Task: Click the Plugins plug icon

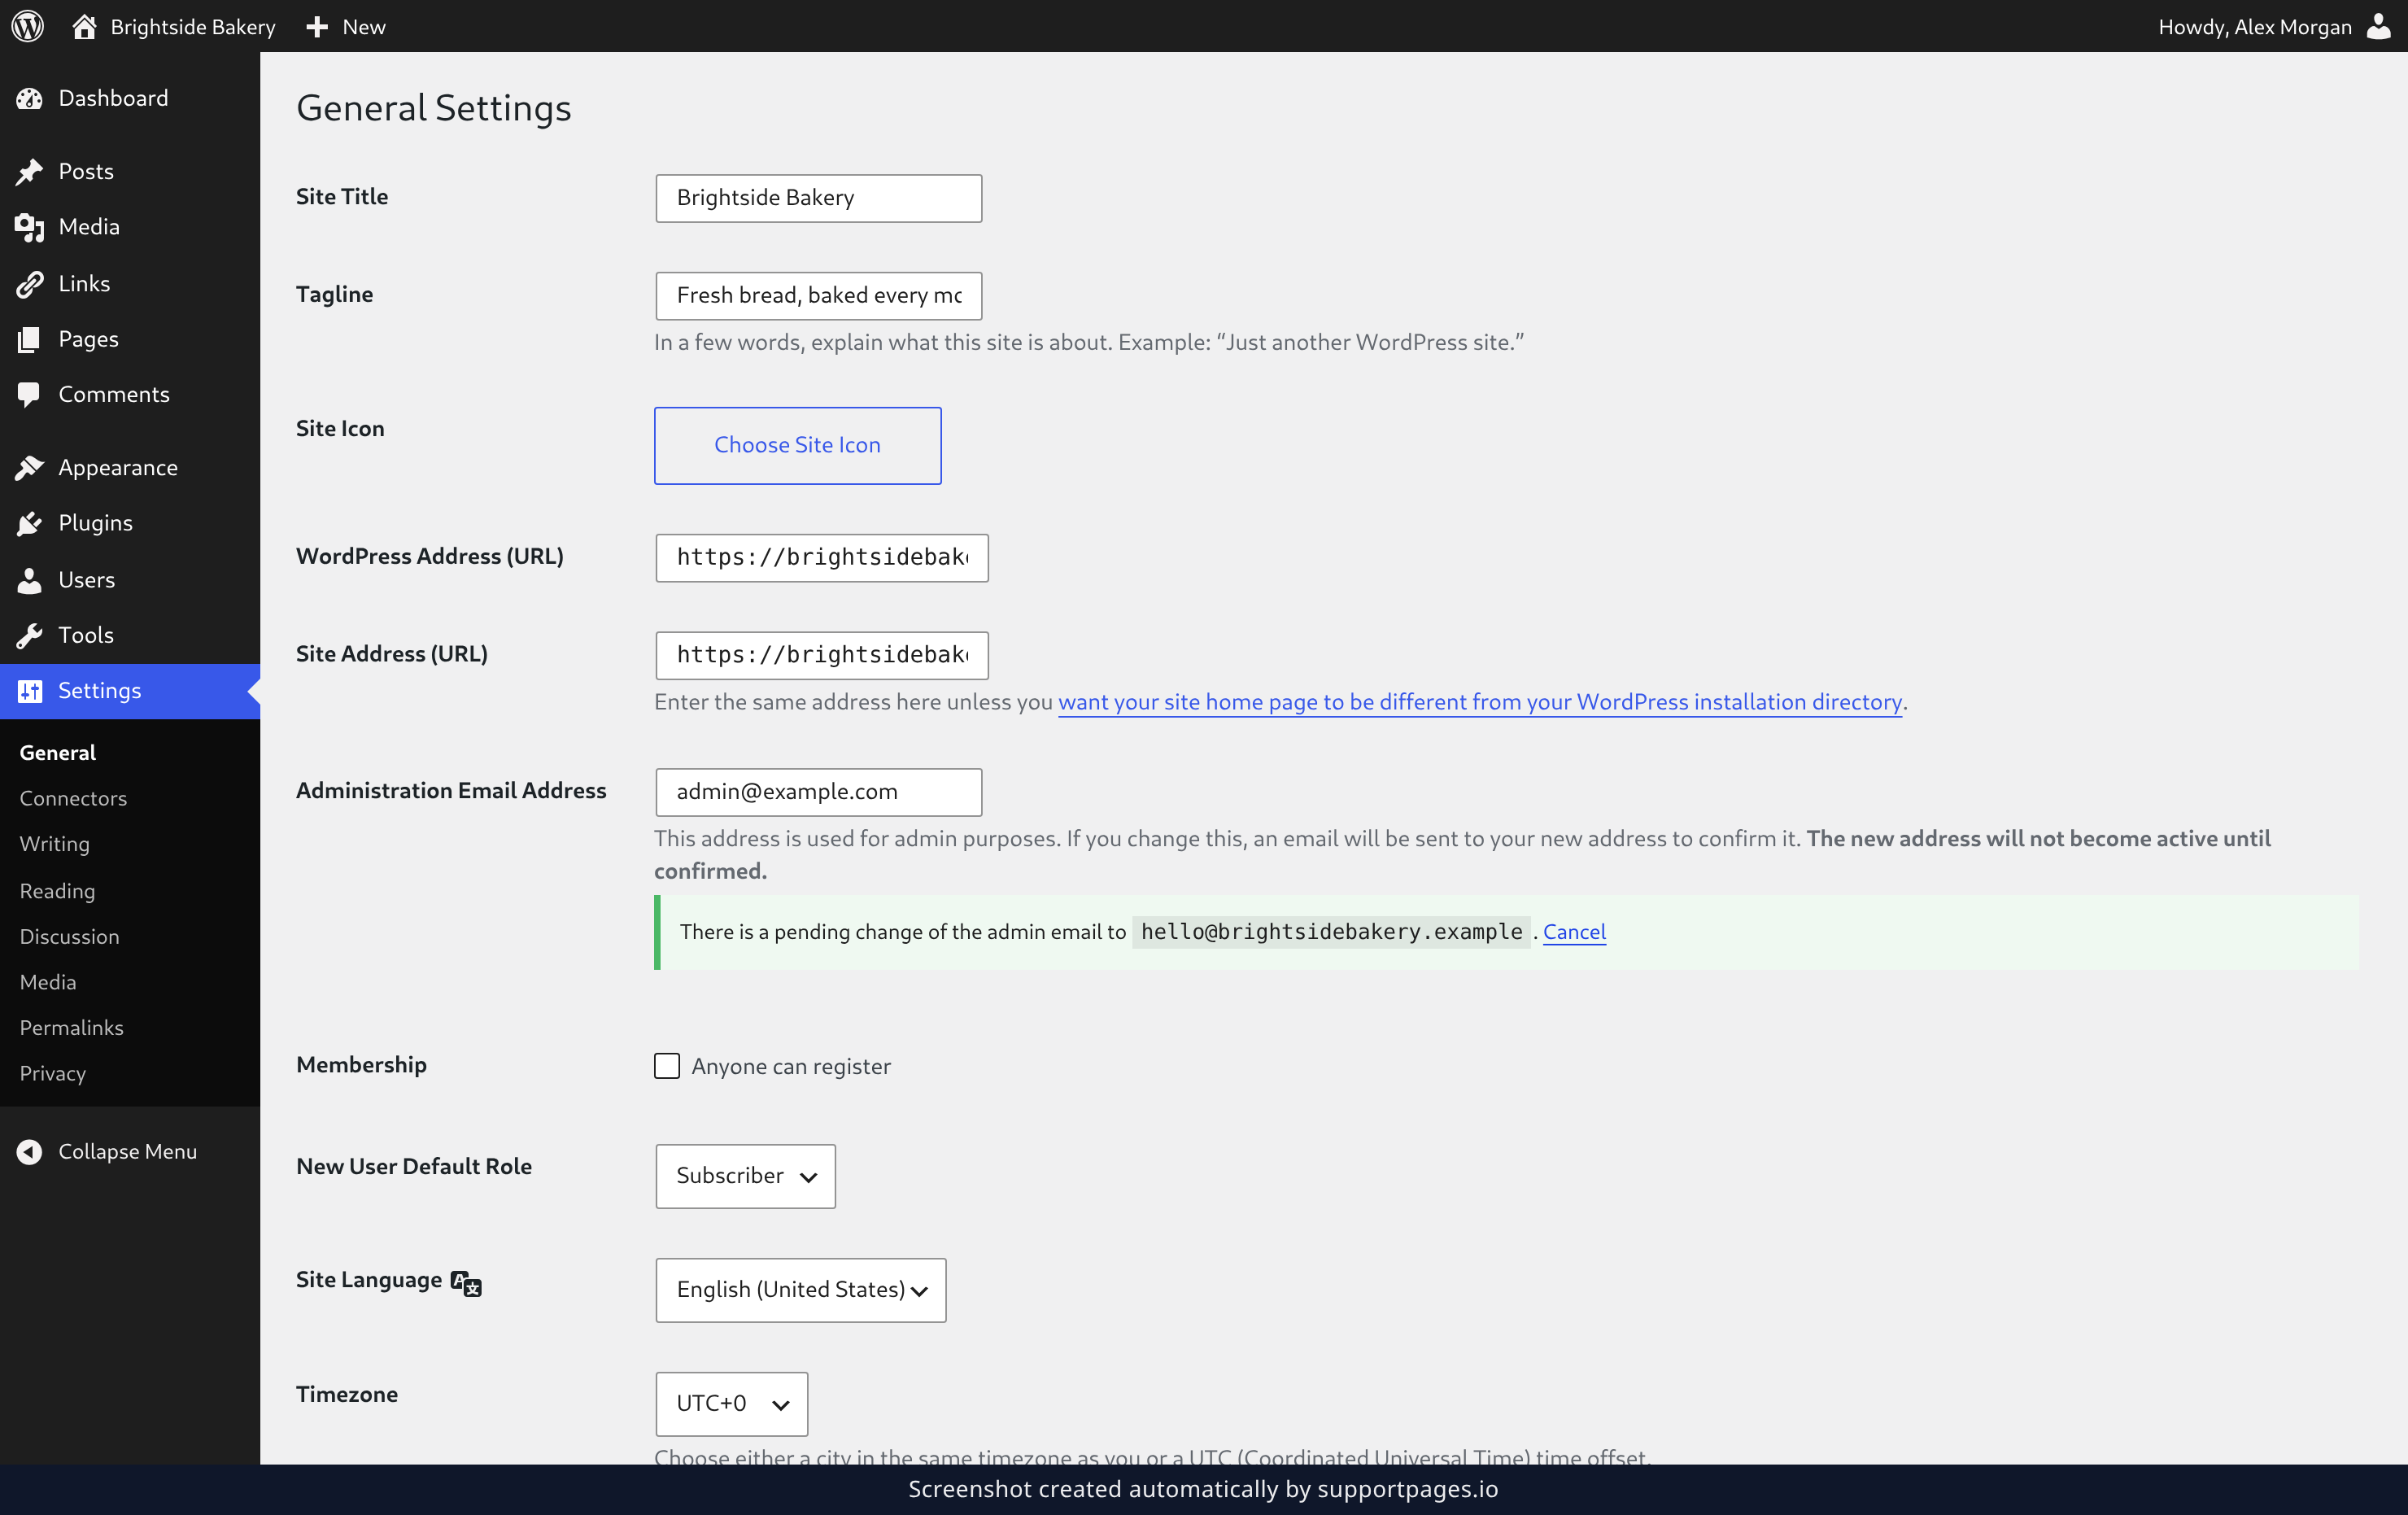Action: coord(30,524)
